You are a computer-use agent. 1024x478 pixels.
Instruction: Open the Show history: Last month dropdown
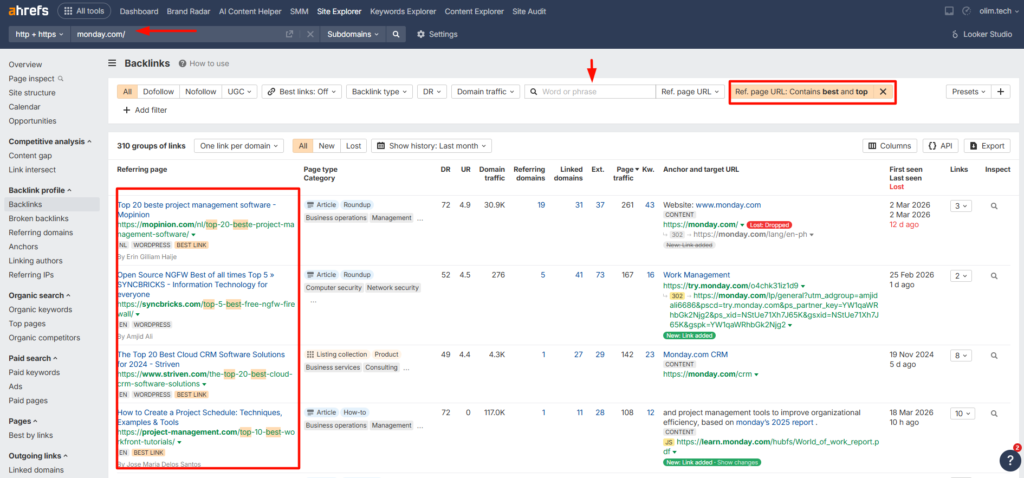click(431, 146)
